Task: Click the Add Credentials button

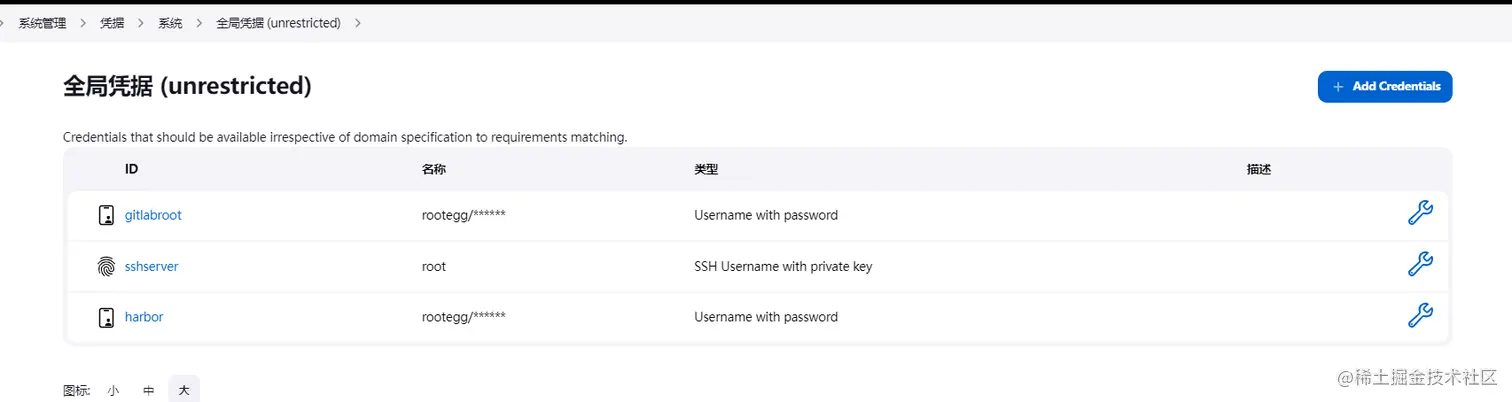Action: coord(1384,87)
